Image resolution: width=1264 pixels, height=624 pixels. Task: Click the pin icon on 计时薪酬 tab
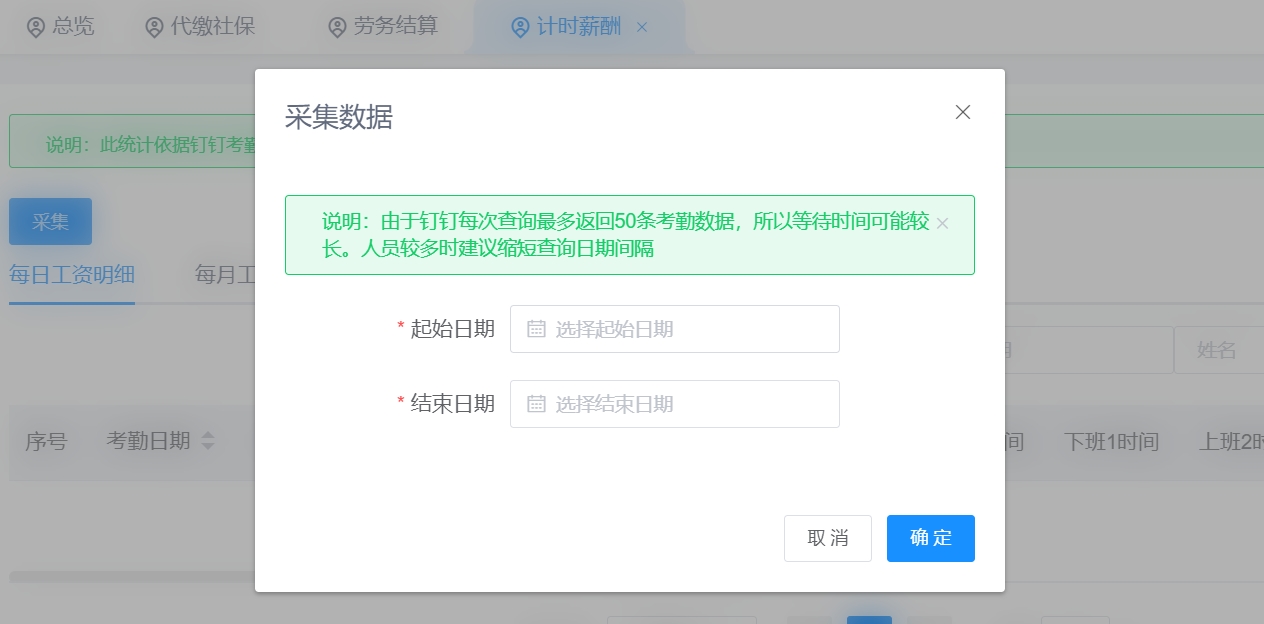coord(518,27)
